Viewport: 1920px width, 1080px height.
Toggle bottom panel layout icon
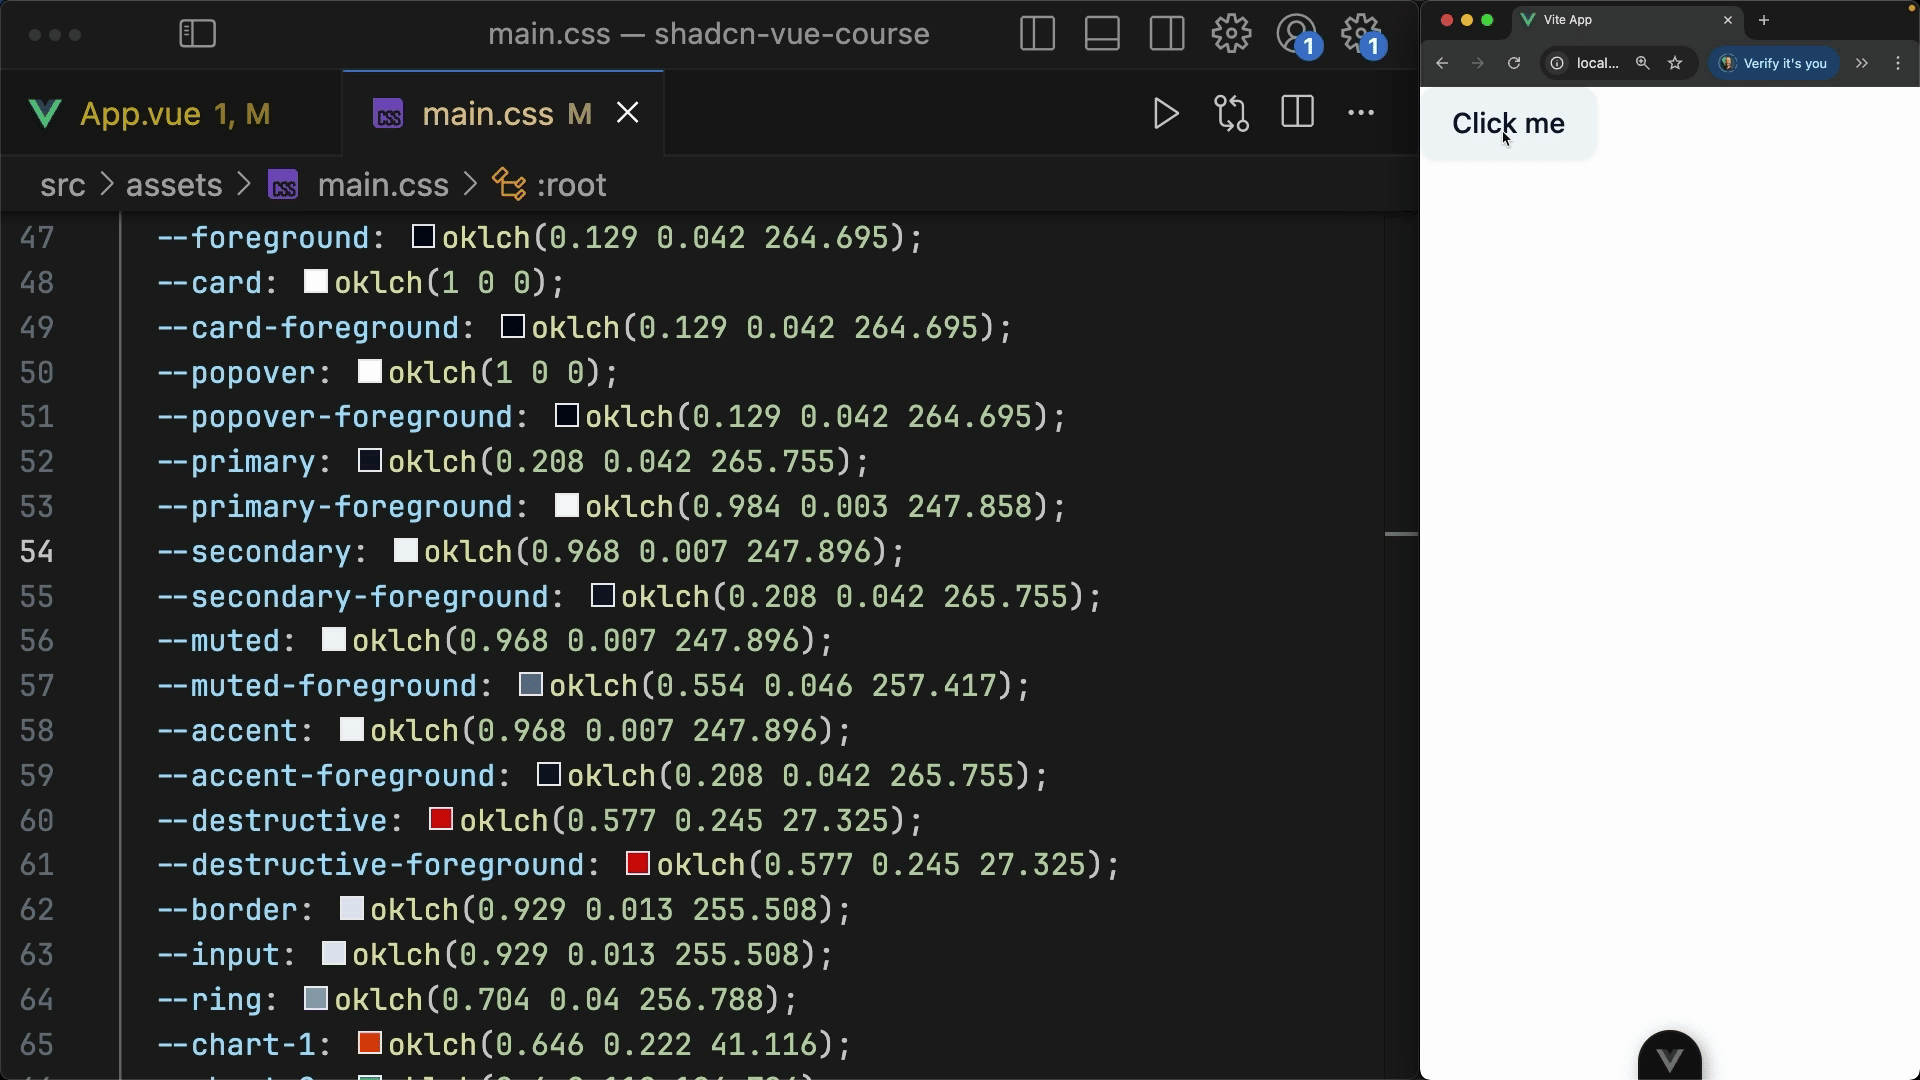1102,34
